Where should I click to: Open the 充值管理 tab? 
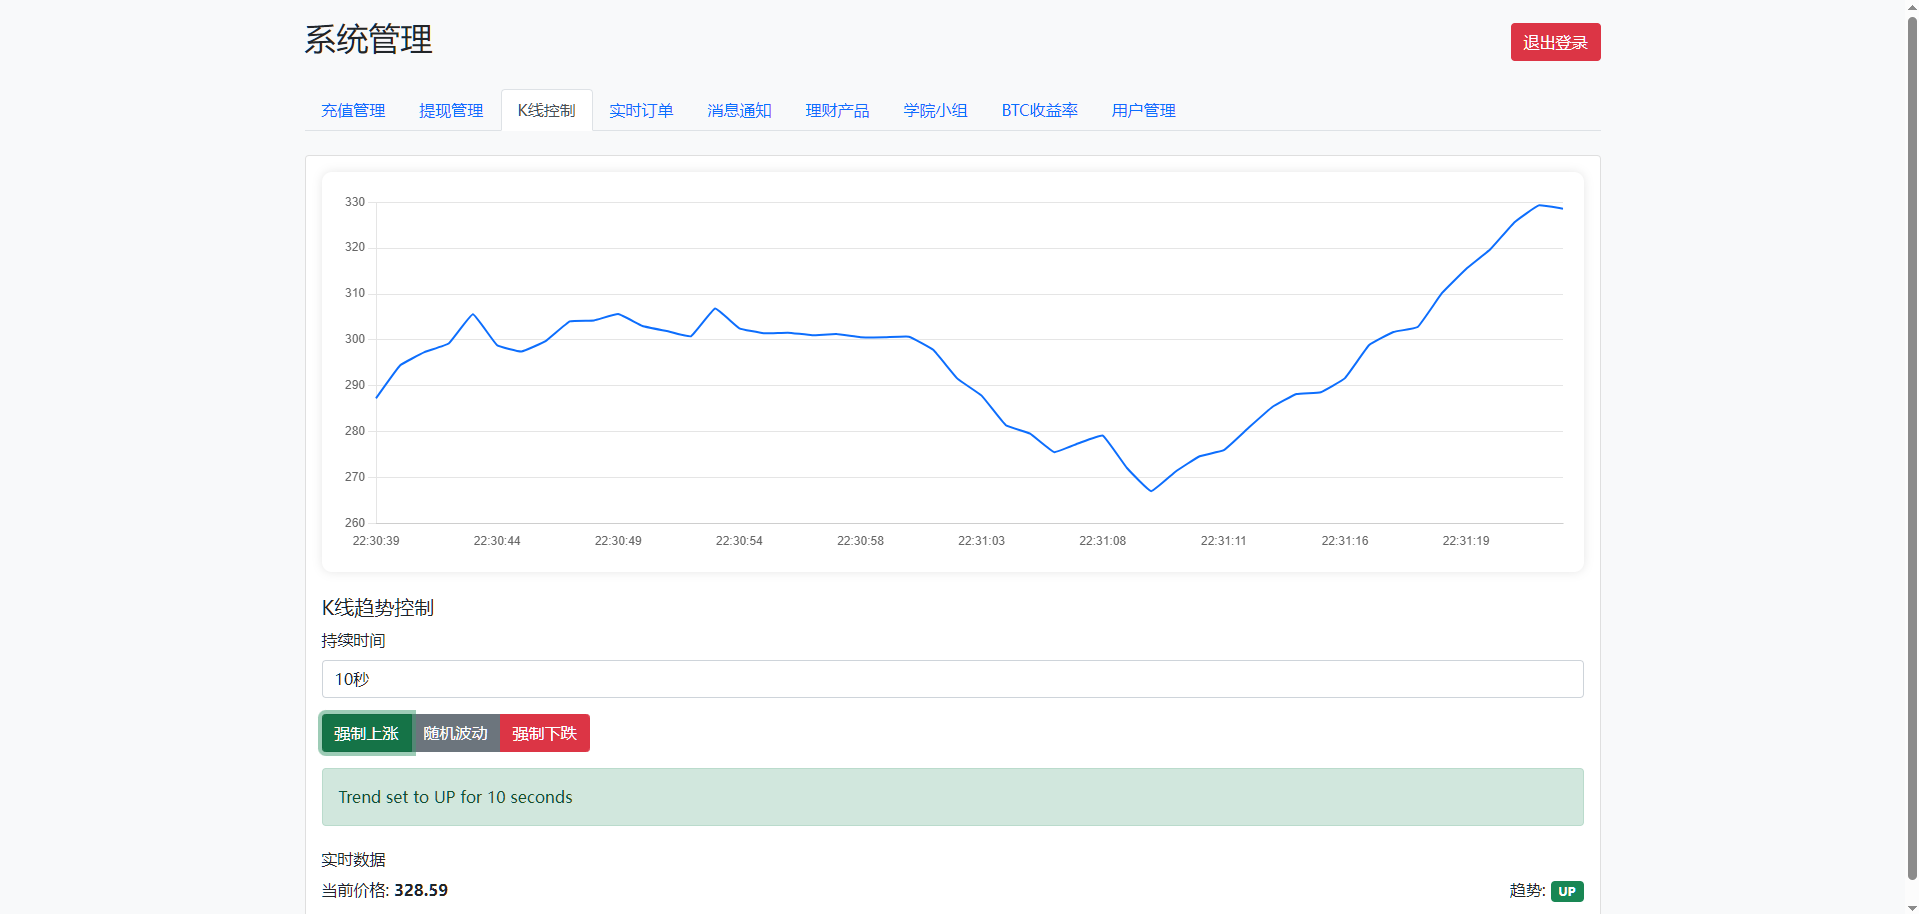pos(353,110)
